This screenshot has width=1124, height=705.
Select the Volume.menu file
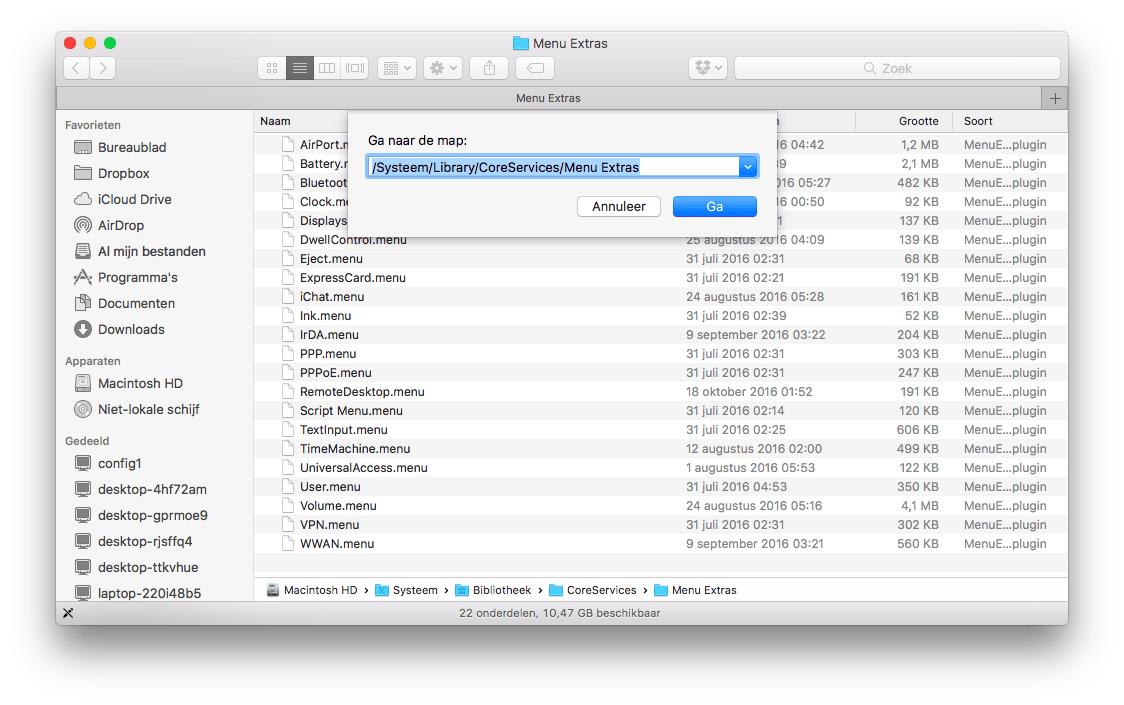click(338, 506)
